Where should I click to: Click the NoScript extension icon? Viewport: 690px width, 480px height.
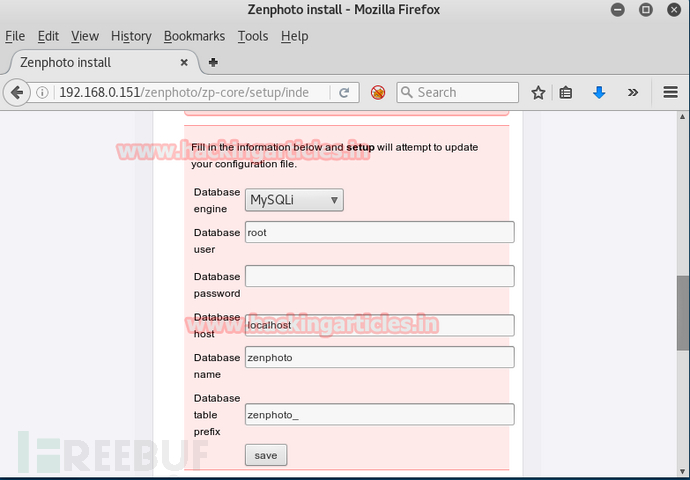[x=378, y=92]
